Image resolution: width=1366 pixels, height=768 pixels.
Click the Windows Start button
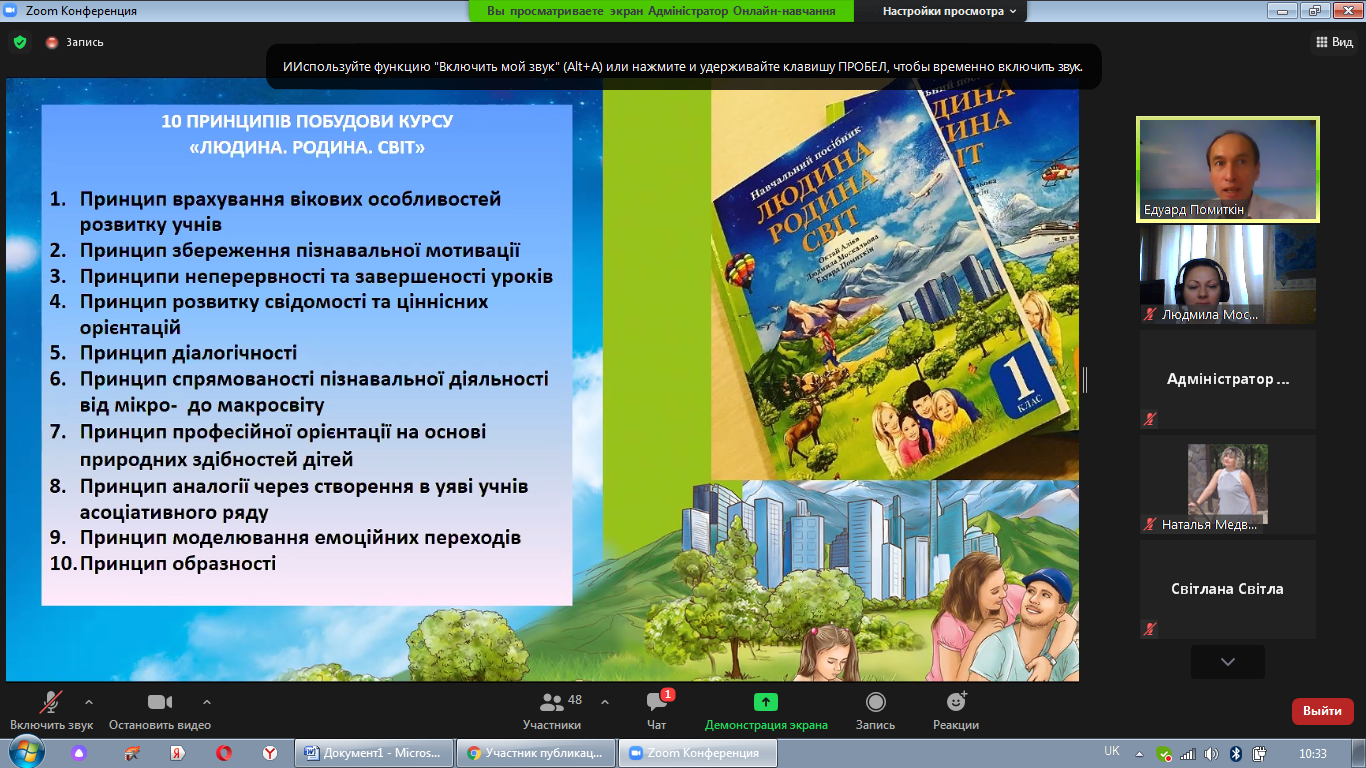[x=25, y=752]
